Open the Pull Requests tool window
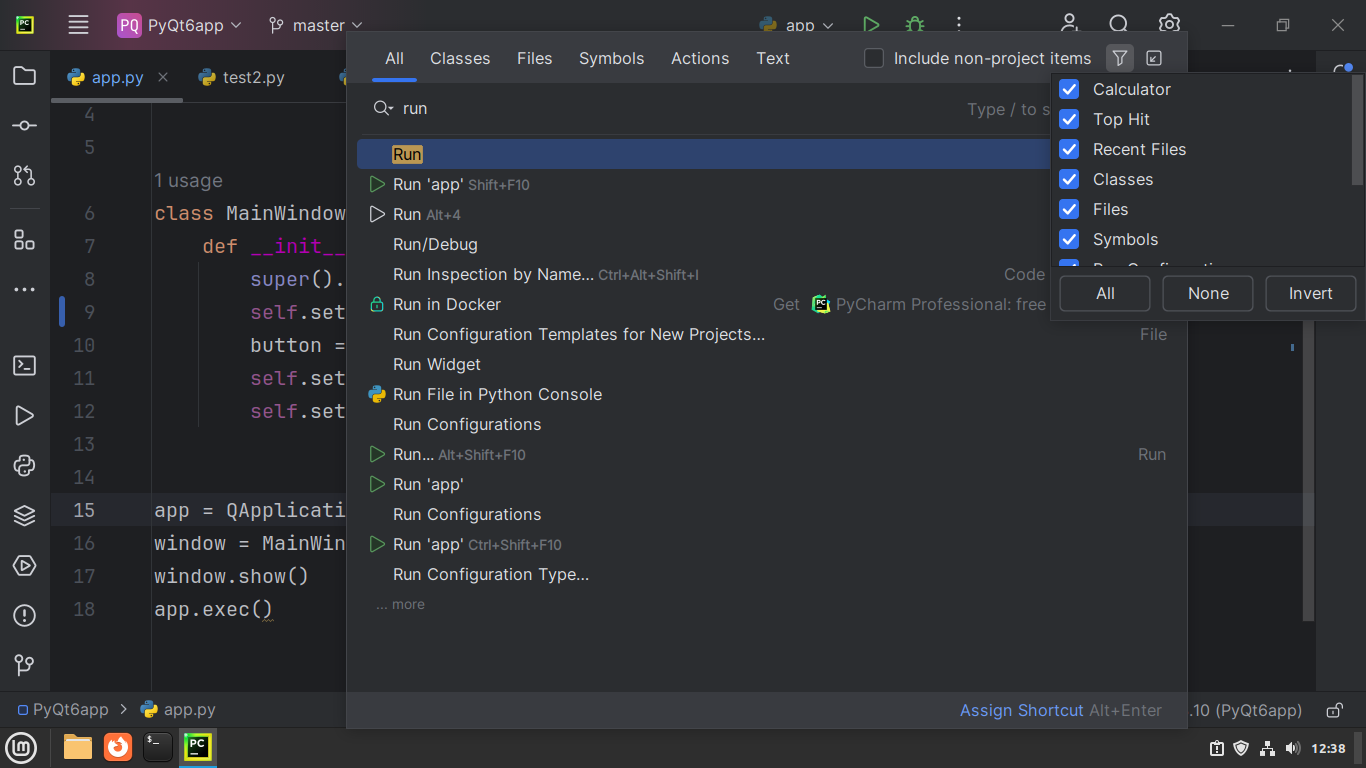The width and height of the screenshot is (1366, 768). coord(25,176)
